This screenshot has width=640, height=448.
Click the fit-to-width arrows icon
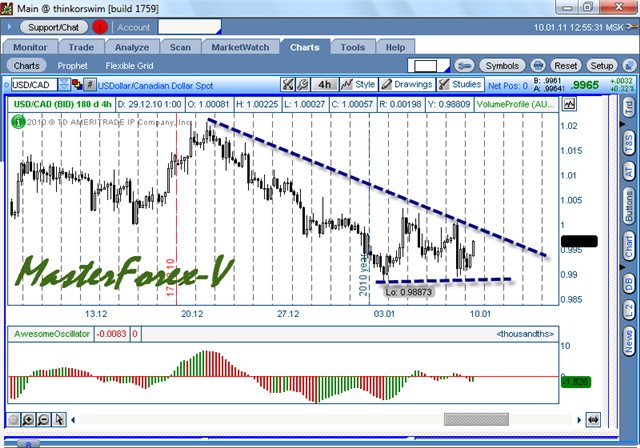[593, 419]
